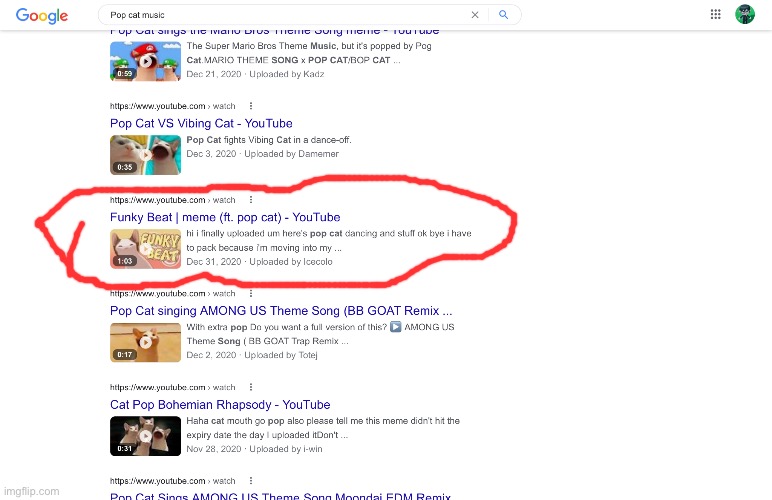Click the blue magnifier search icon
Image resolution: width=772 pixels, height=500 pixels.
(x=504, y=15)
